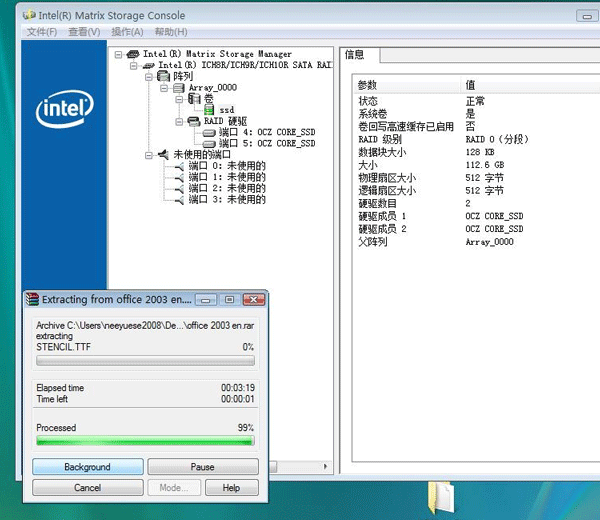Click the disk icon for 端口 5
Image resolution: width=600 pixels, height=520 pixels.
click(x=209, y=144)
